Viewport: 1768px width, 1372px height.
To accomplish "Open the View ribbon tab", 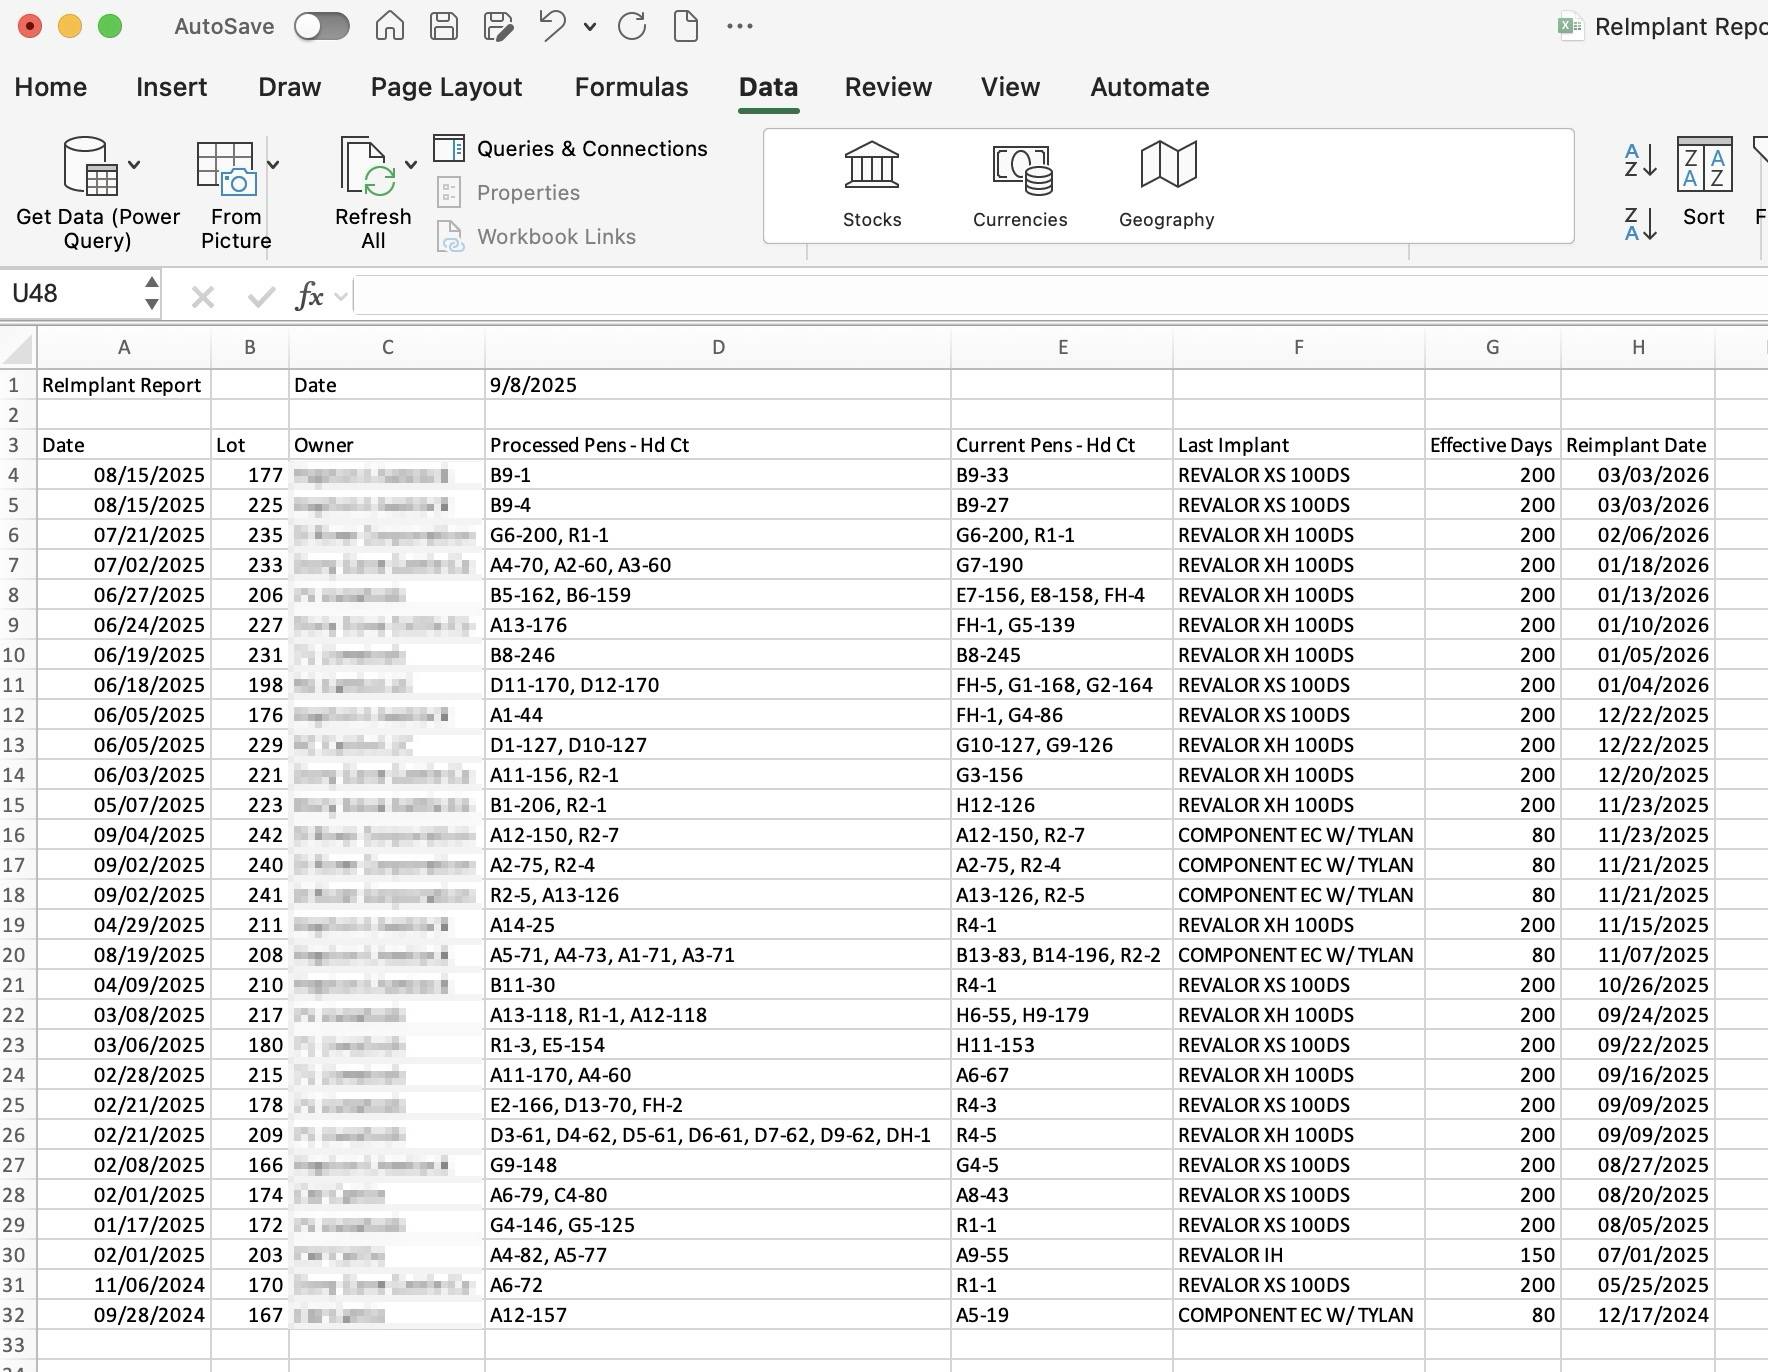I will [x=1011, y=87].
